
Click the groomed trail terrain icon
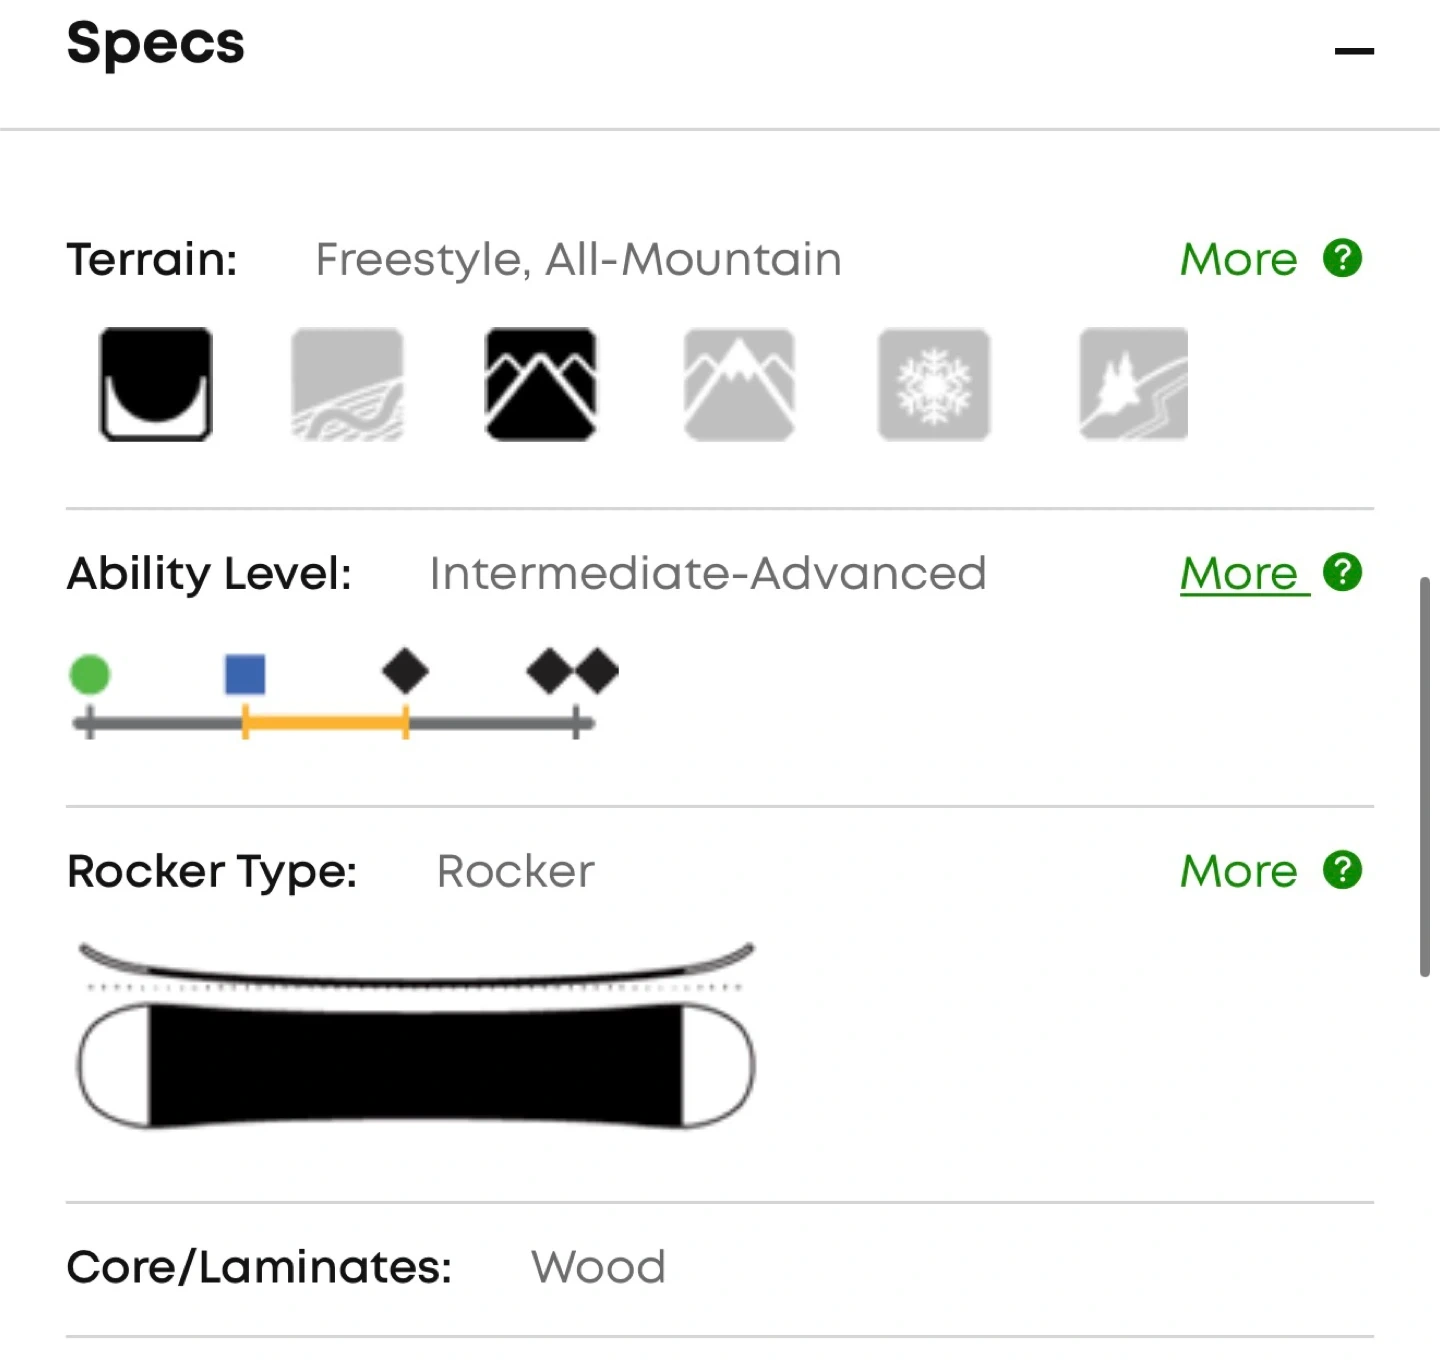347,384
